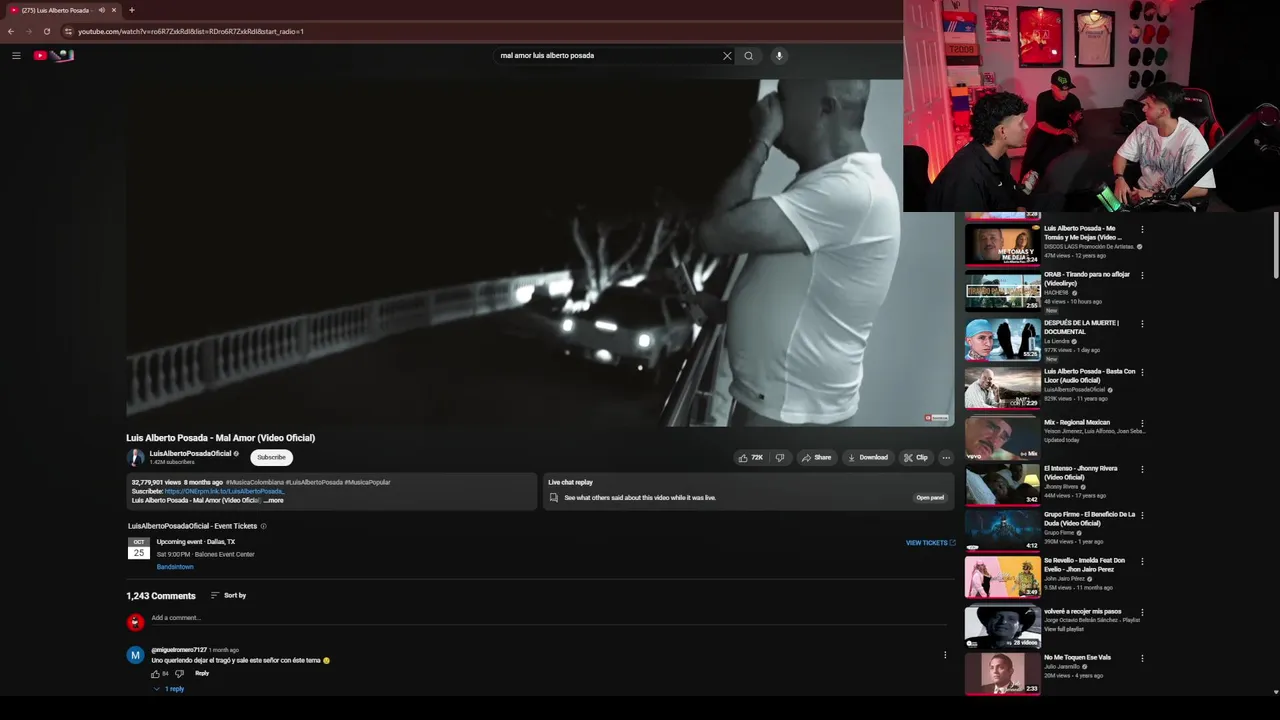Run search with the magnifier button

[x=748, y=56]
